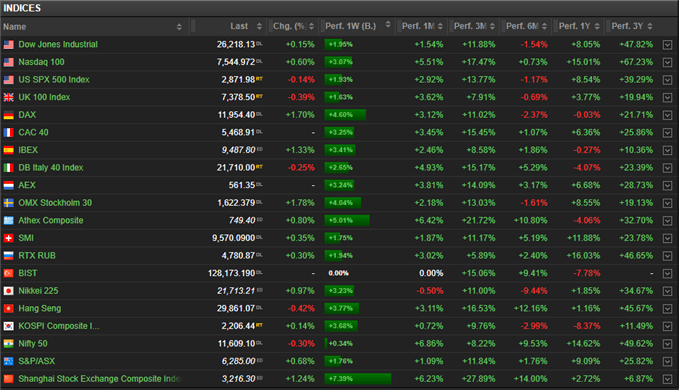The image size is (679, 390).
Task: Open the UK 100 Index link
Action: (x=44, y=97)
